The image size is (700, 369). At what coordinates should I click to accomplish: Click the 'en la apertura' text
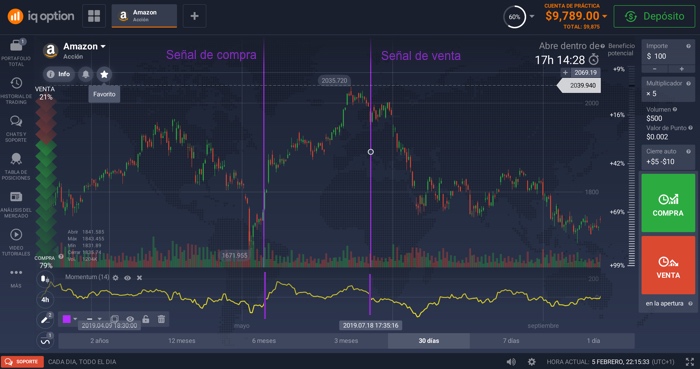pyautogui.click(x=664, y=303)
